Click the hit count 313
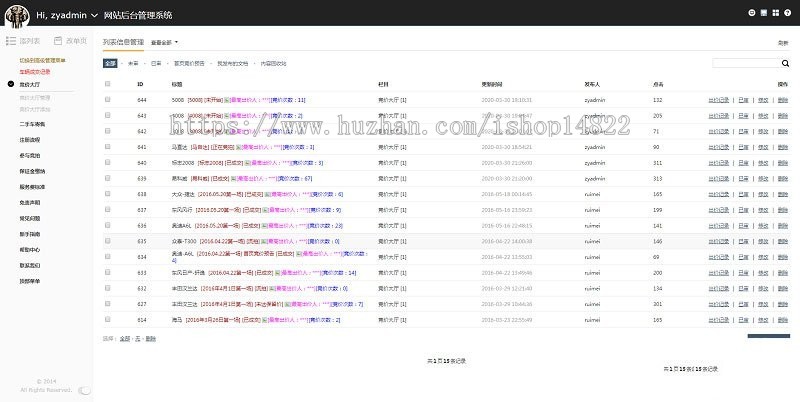The height and width of the screenshot is (402, 800). pyautogui.click(x=657, y=179)
